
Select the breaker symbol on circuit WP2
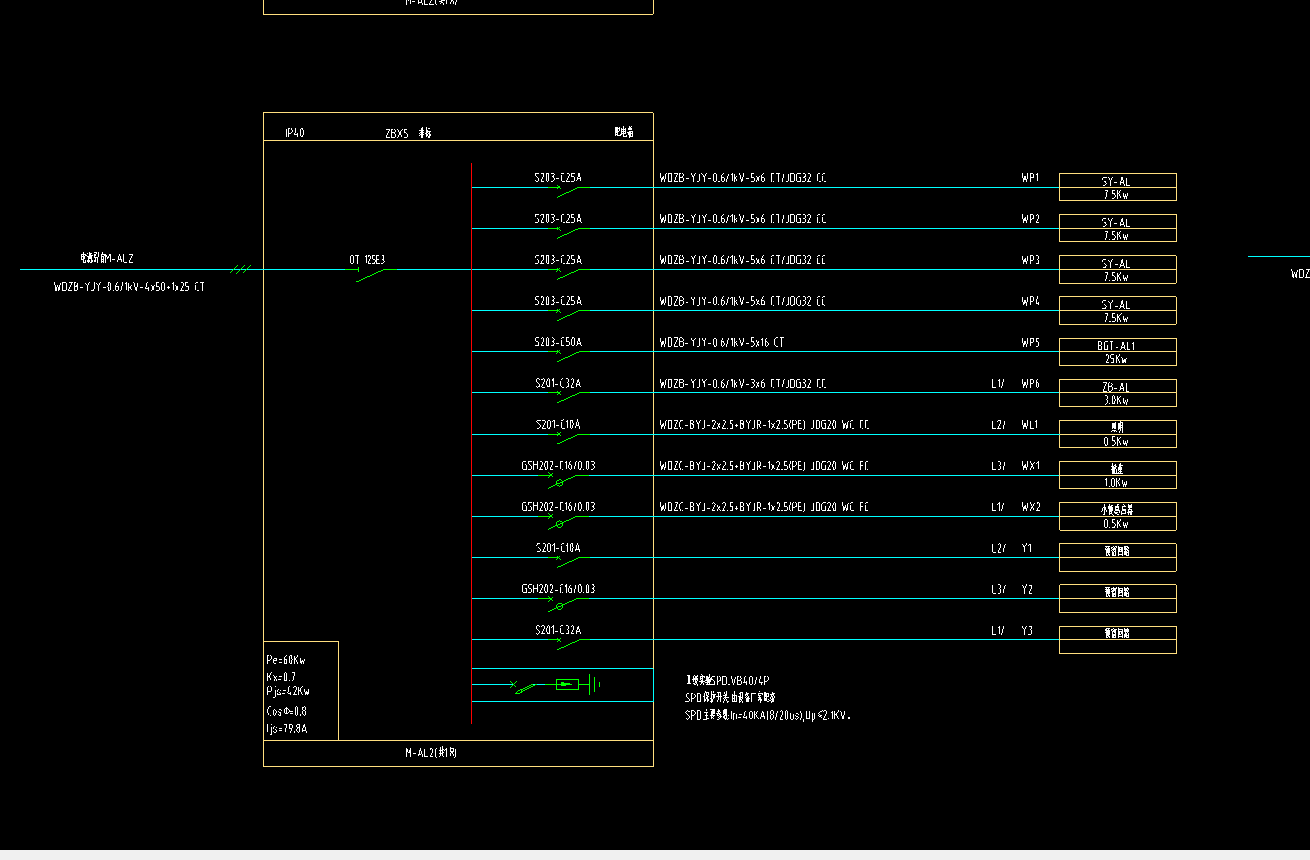[570, 232]
